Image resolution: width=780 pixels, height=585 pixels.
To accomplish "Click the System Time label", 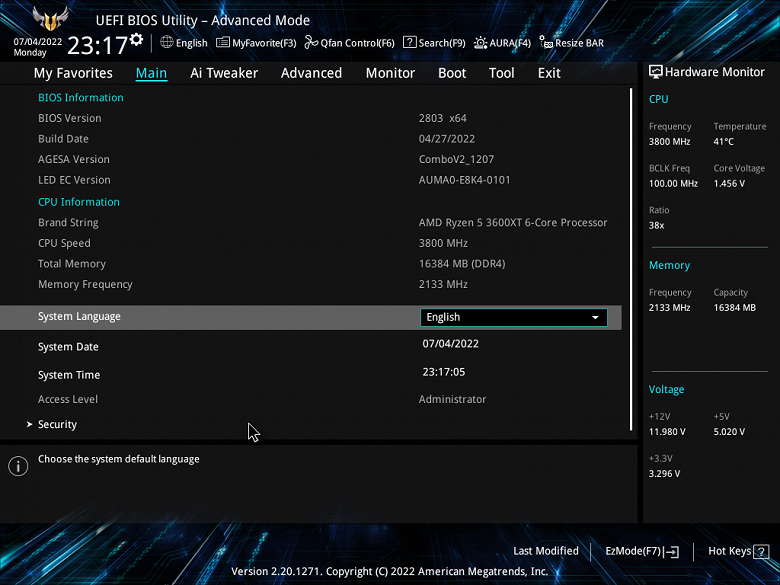I will [x=69, y=375].
